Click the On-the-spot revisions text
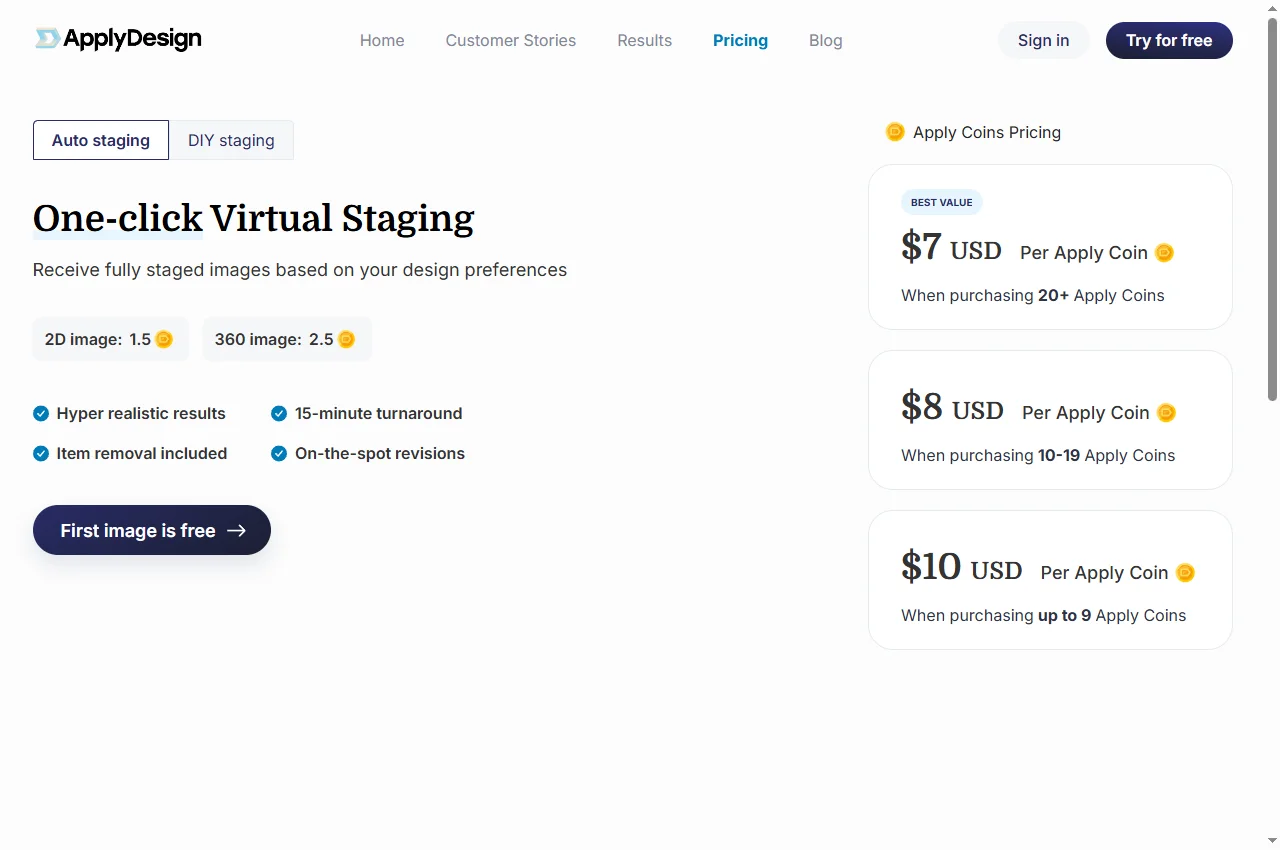 [x=380, y=453]
